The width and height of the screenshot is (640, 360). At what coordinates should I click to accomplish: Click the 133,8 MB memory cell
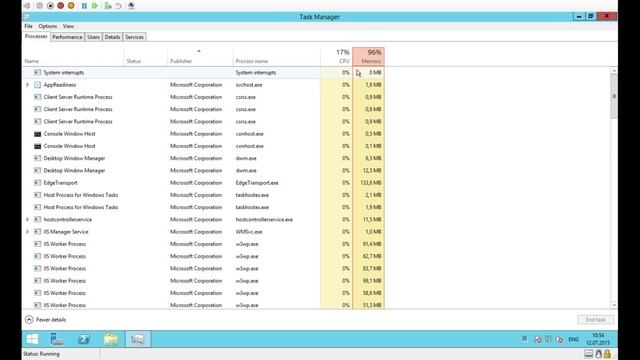tap(371, 183)
